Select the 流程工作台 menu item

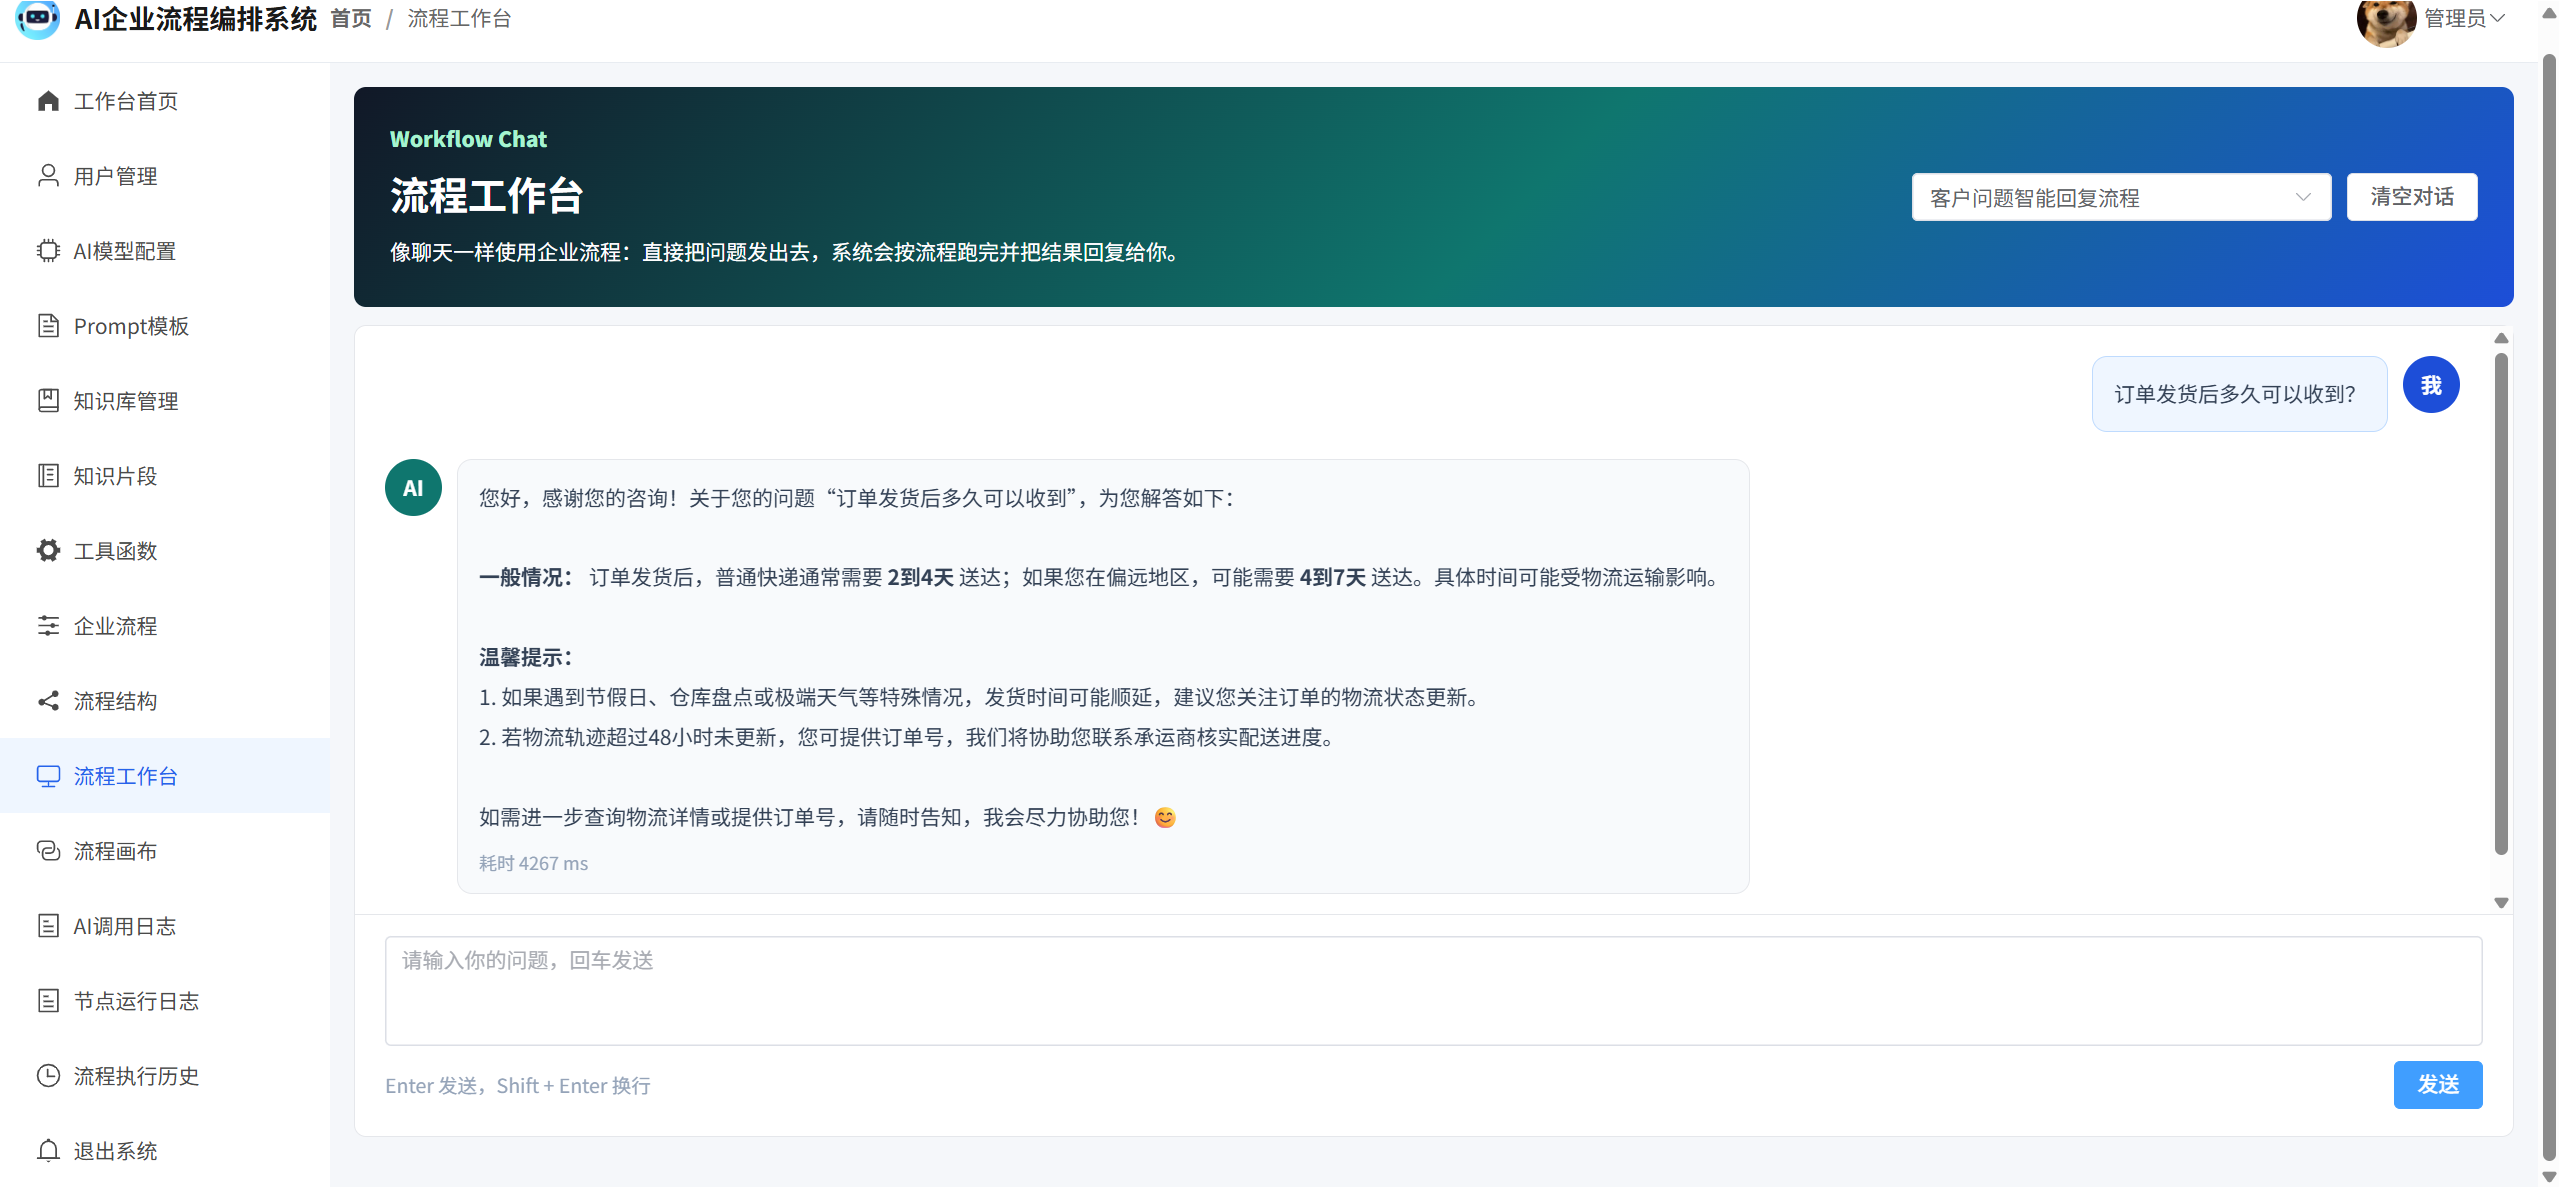pos(165,776)
